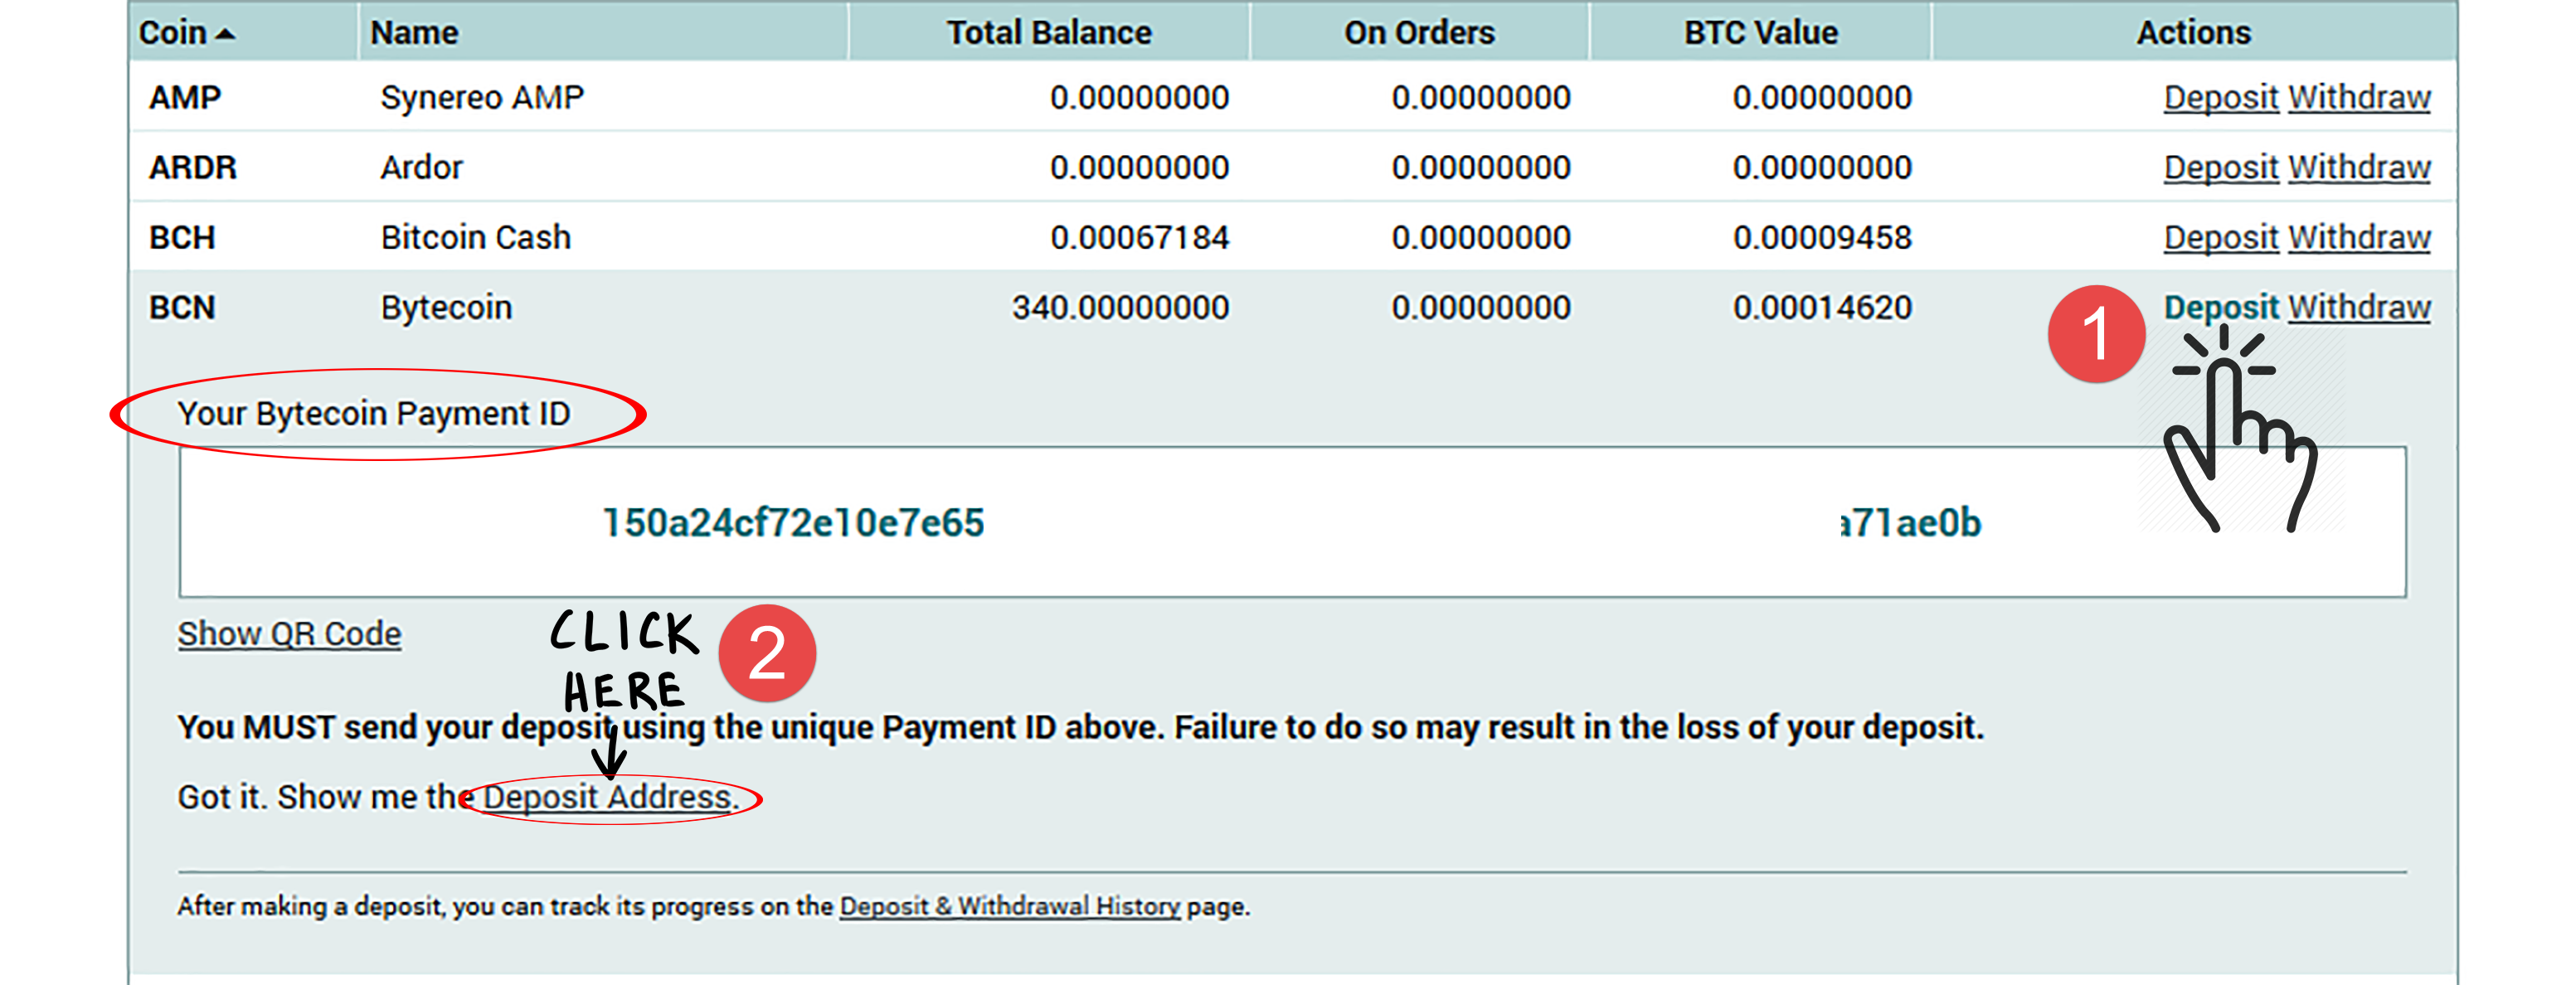Reveal the Deposit Address link
The width and height of the screenshot is (2576, 985).
pyautogui.click(x=609, y=797)
